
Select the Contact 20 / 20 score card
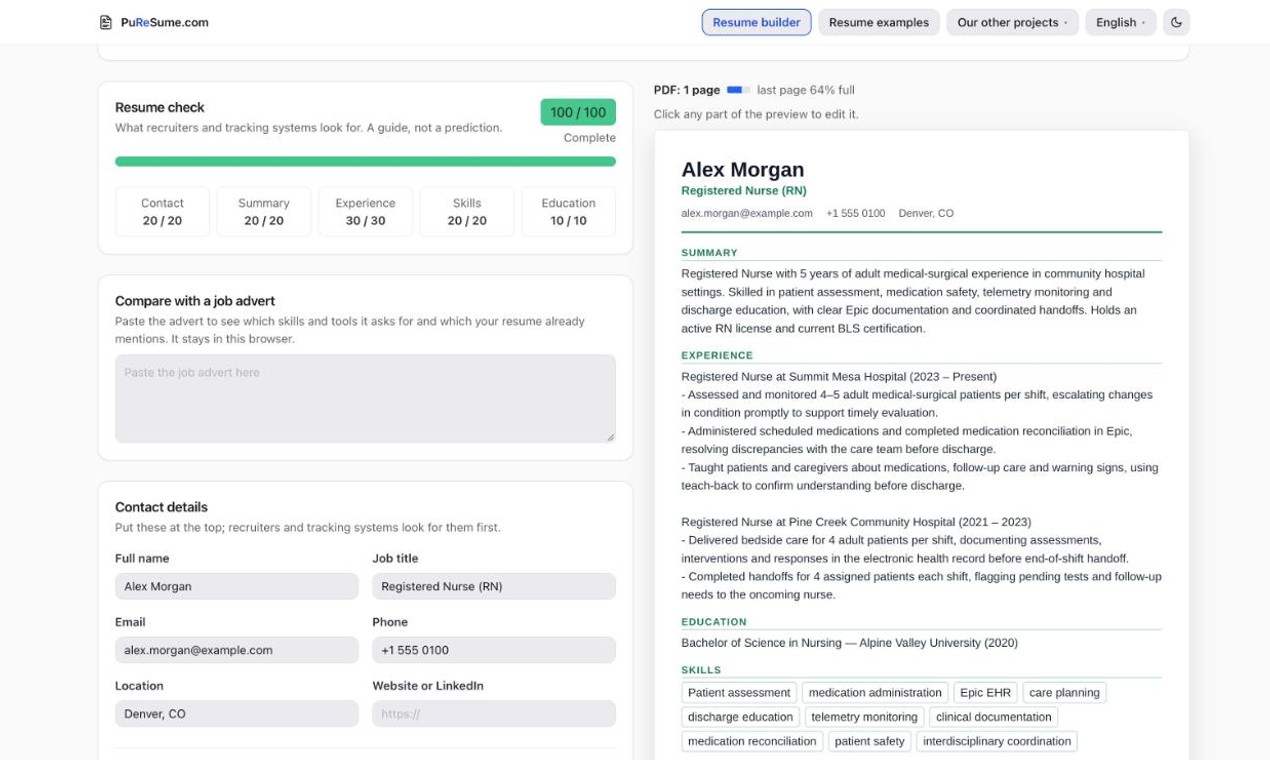tap(162, 211)
